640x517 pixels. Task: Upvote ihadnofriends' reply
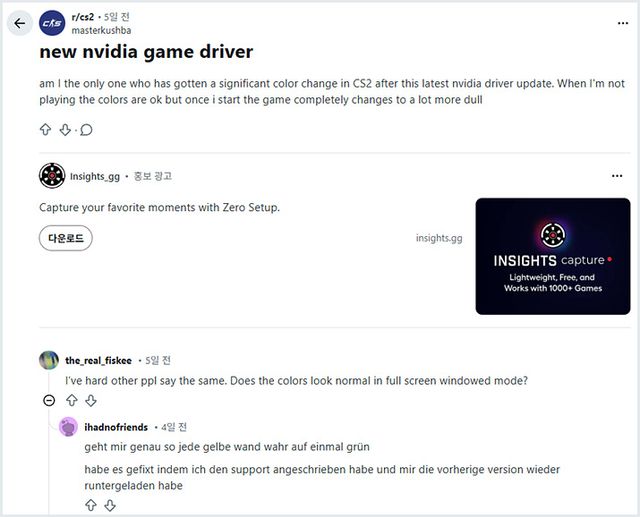pos(91,506)
